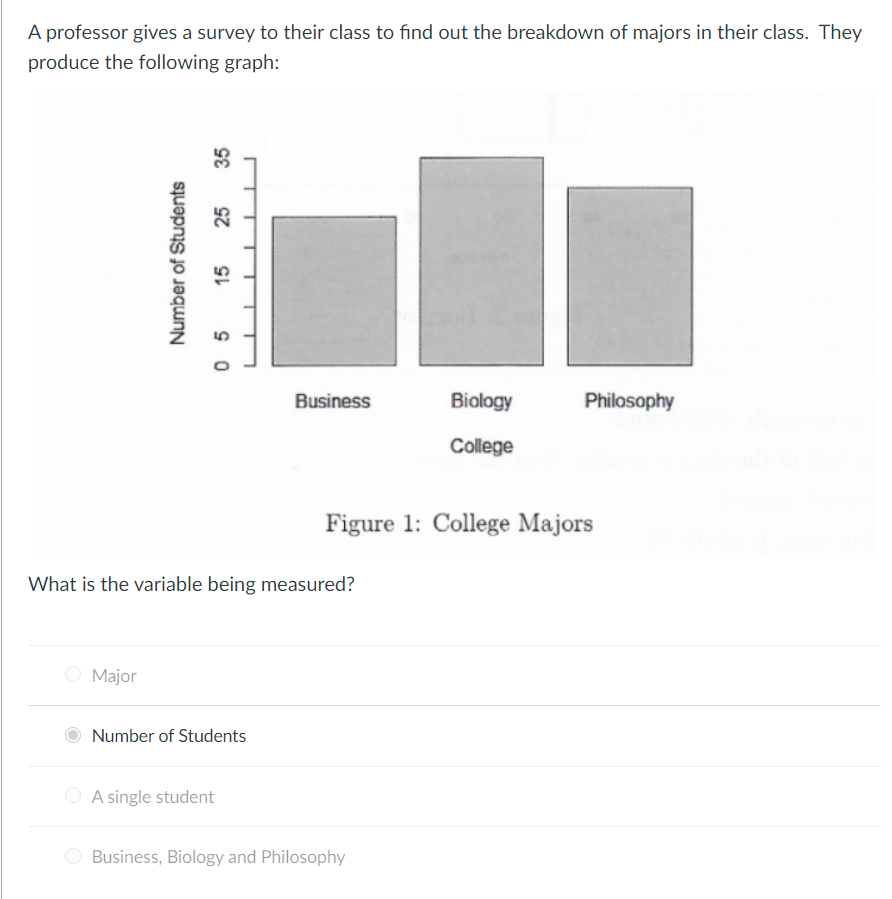Select the Major radio button
The width and height of the screenshot is (892, 899).
click(73, 675)
